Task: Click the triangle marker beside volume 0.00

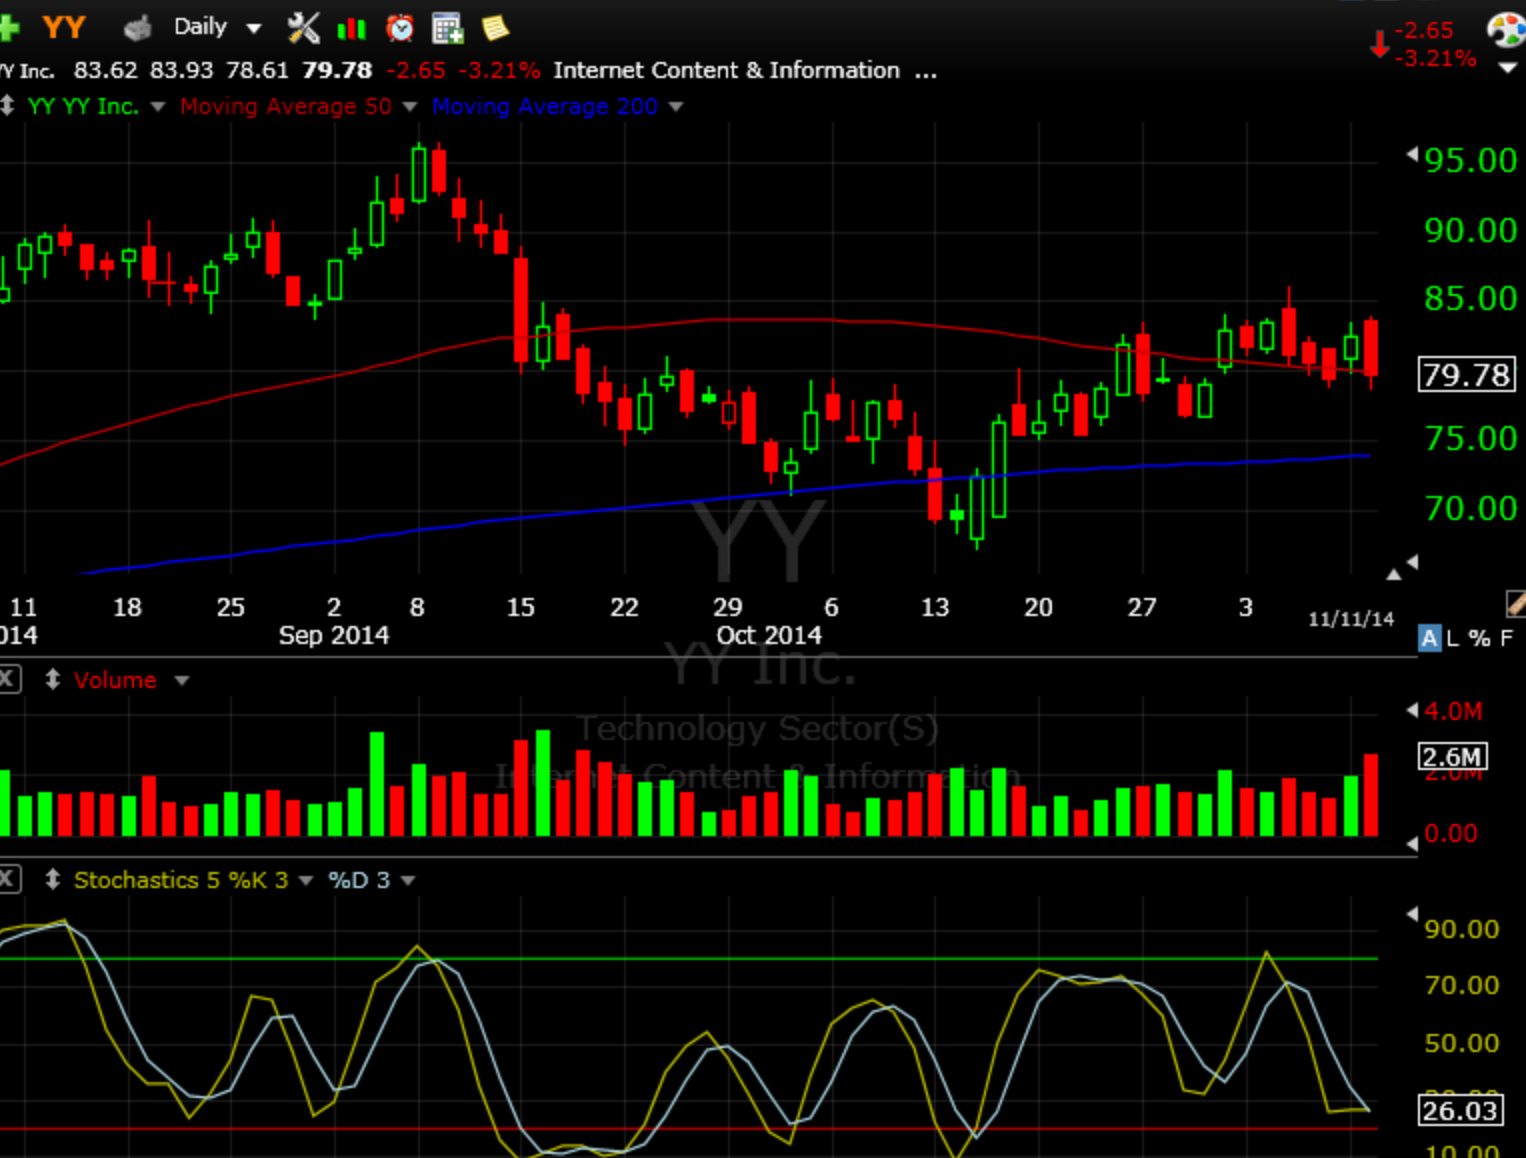Action: point(1412,844)
